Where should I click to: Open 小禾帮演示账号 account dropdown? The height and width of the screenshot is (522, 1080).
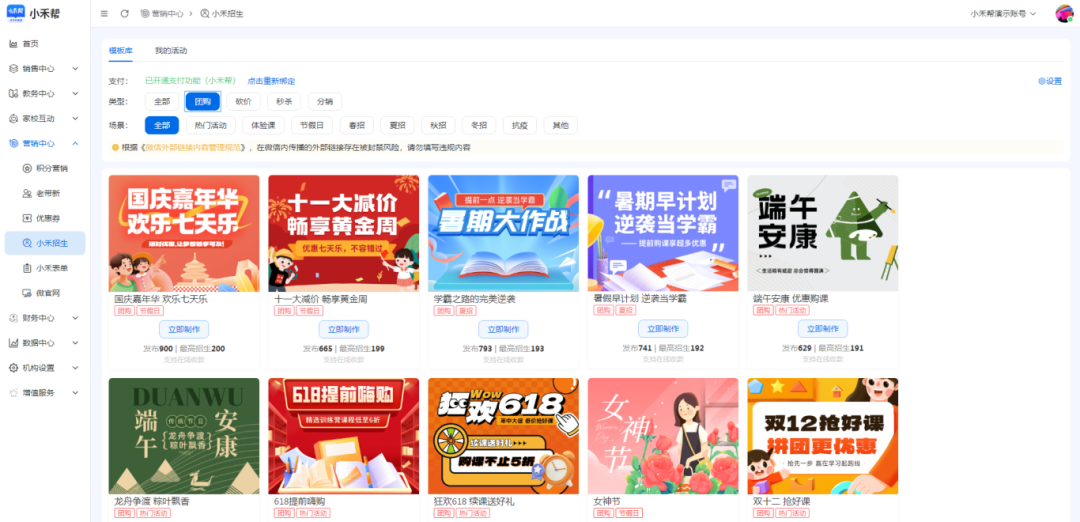click(1003, 14)
